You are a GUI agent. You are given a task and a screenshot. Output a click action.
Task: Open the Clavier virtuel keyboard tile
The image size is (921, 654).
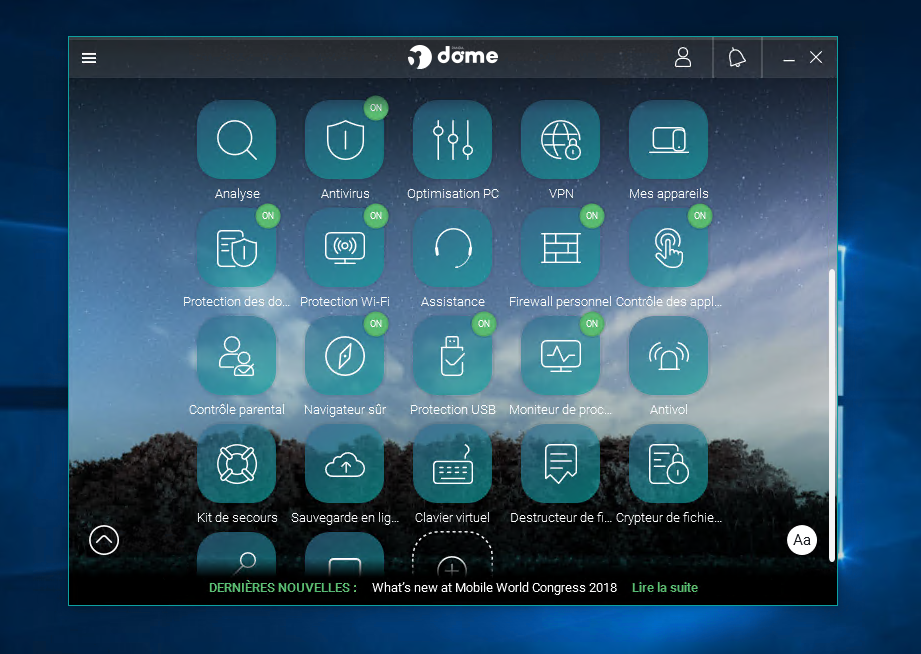(452, 464)
